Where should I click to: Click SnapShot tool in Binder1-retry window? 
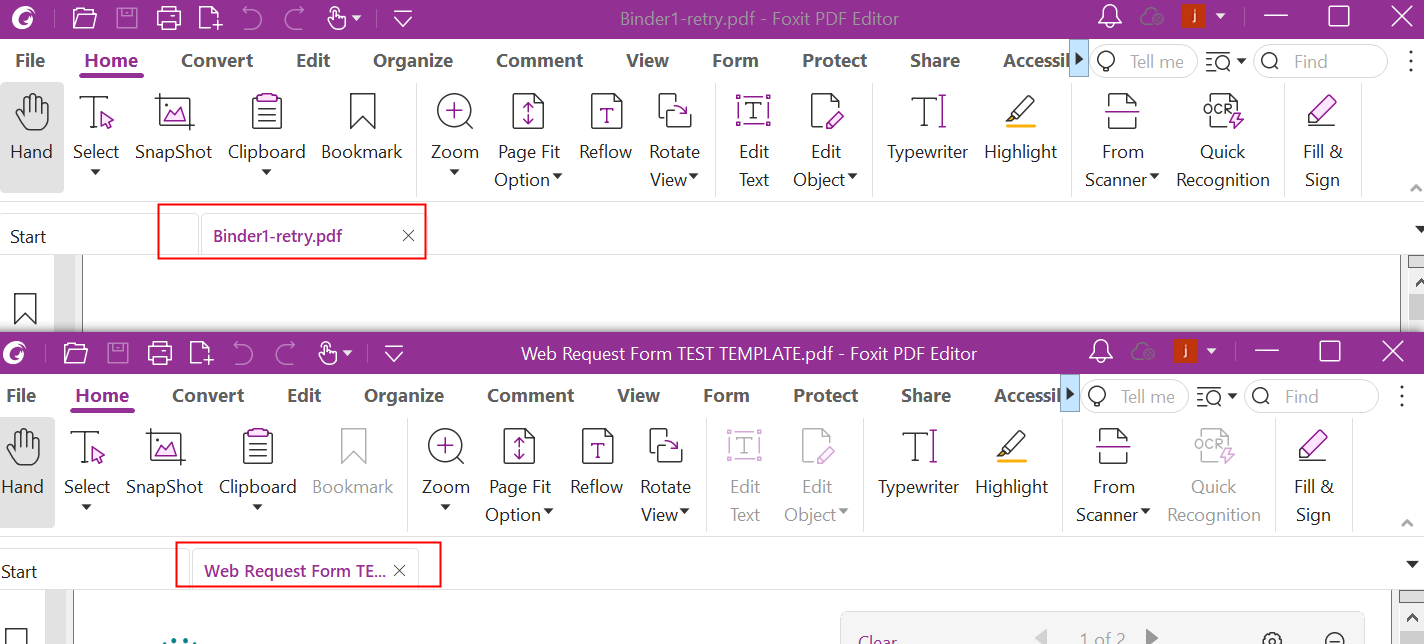tap(174, 128)
